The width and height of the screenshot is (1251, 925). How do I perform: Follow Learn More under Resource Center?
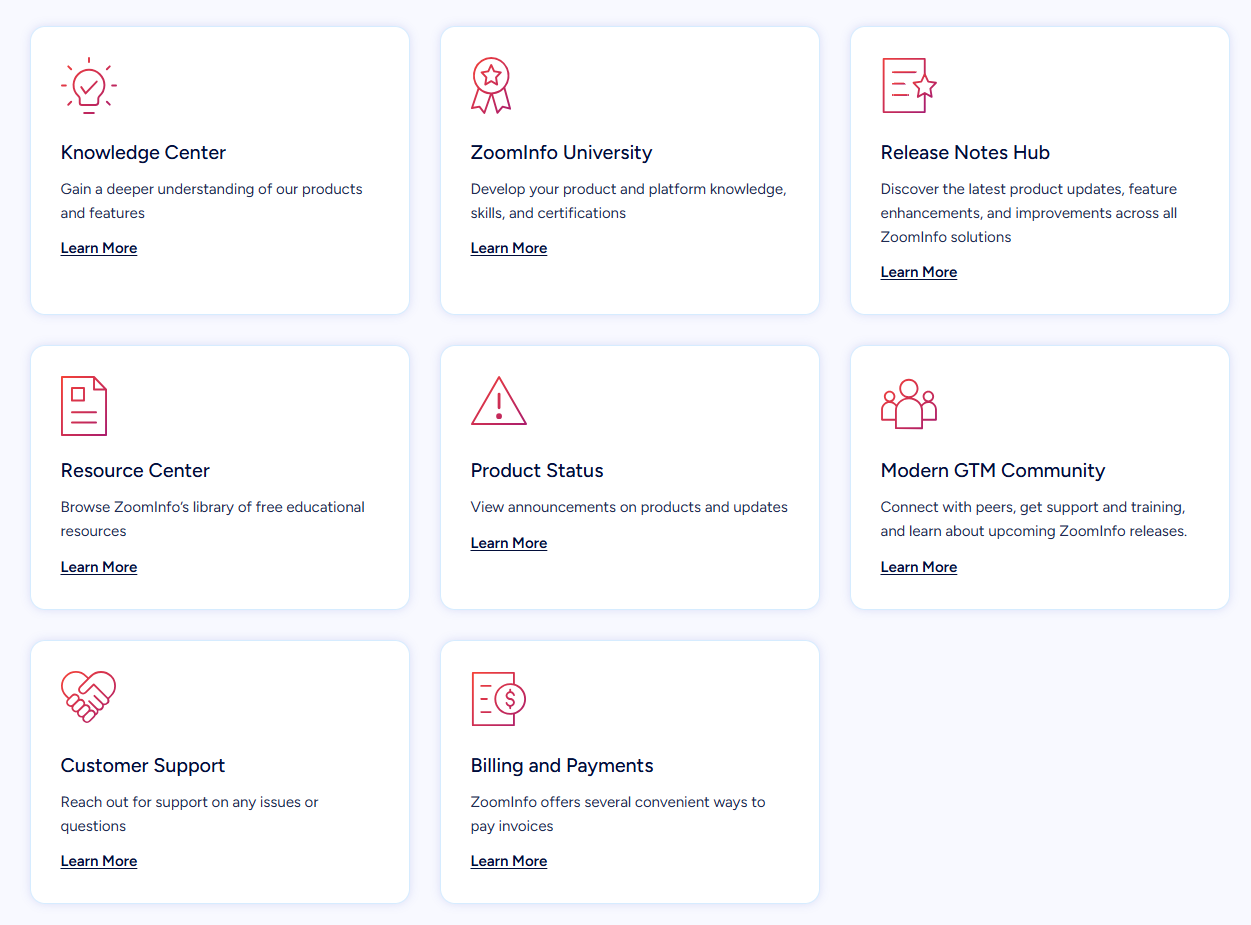(99, 567)
